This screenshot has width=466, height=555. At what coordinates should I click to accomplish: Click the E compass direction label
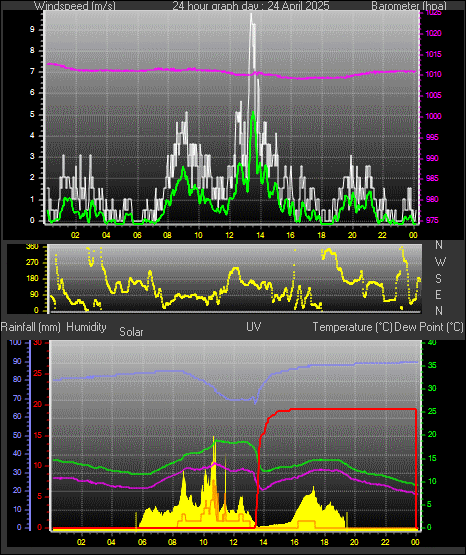(438, 294)
